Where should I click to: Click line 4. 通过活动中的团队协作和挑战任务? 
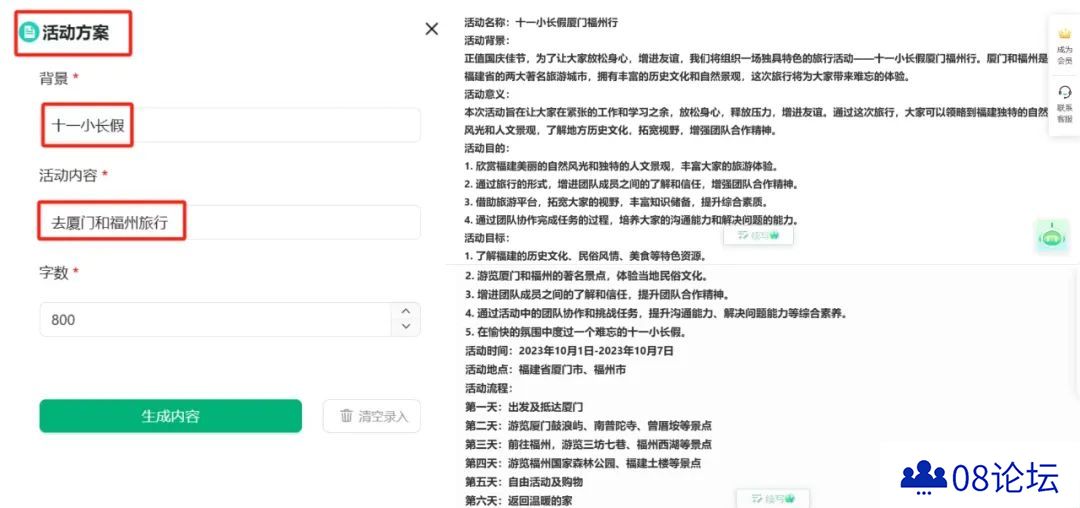pyautogui.click(x=655, y=313)
